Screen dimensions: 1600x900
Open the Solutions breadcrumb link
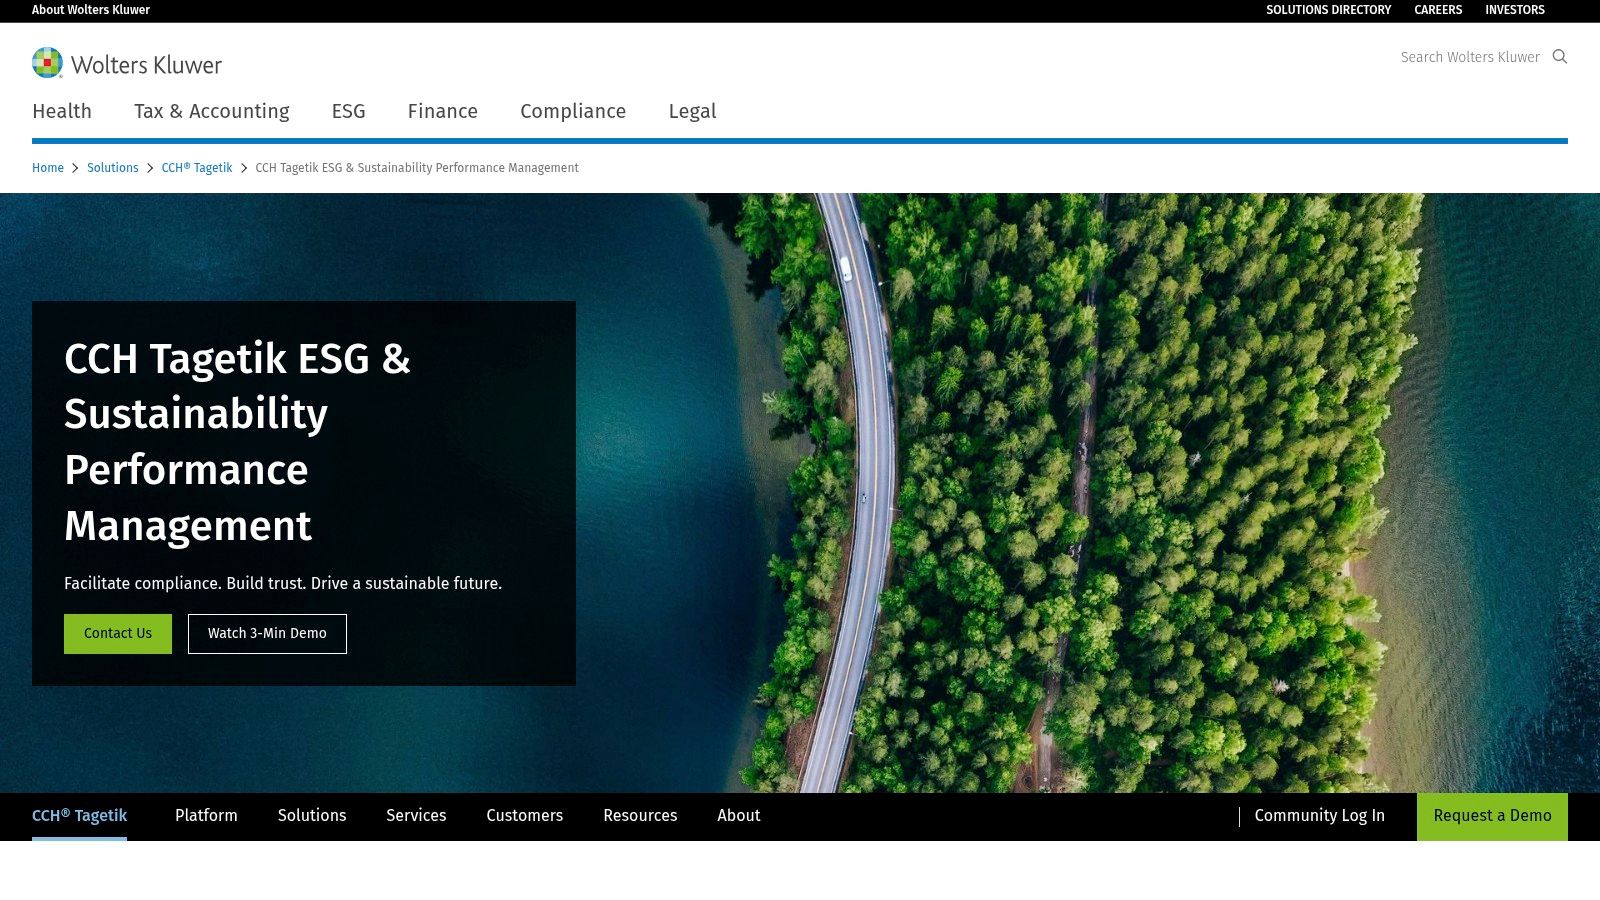tap(112, 168)
